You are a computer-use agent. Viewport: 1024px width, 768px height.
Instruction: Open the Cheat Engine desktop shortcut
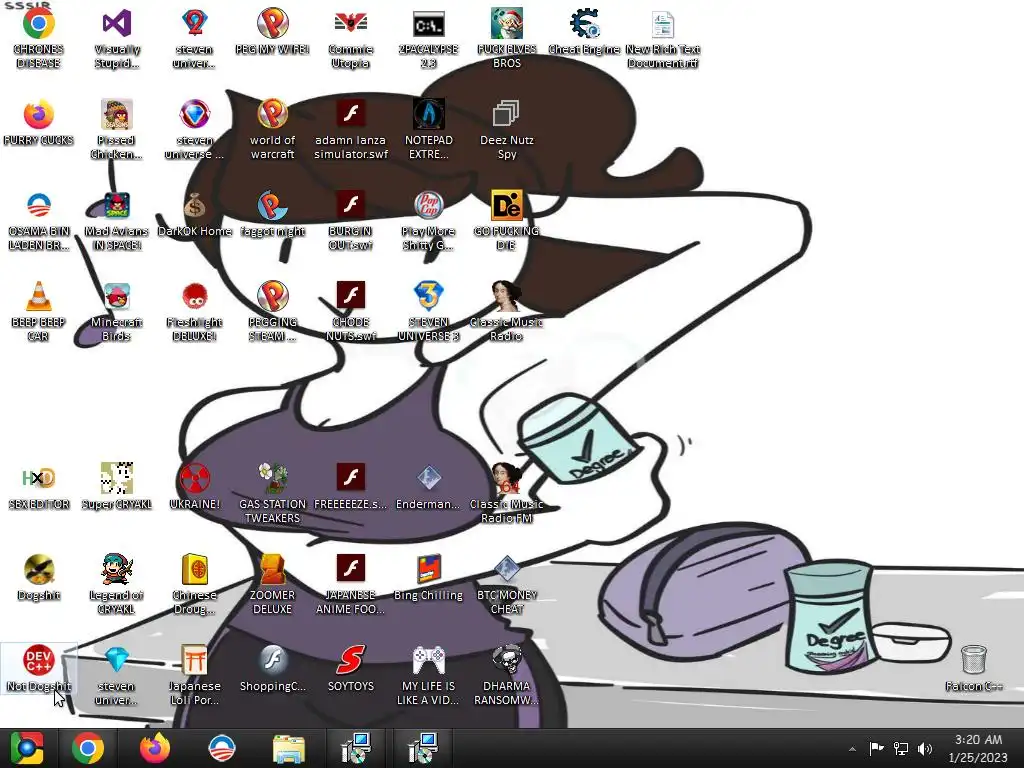tap(584, 33)
